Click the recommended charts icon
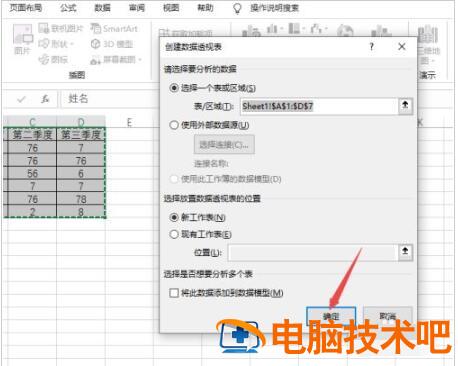The width and height of the screenshot is (458, 366). coord(251,32)
